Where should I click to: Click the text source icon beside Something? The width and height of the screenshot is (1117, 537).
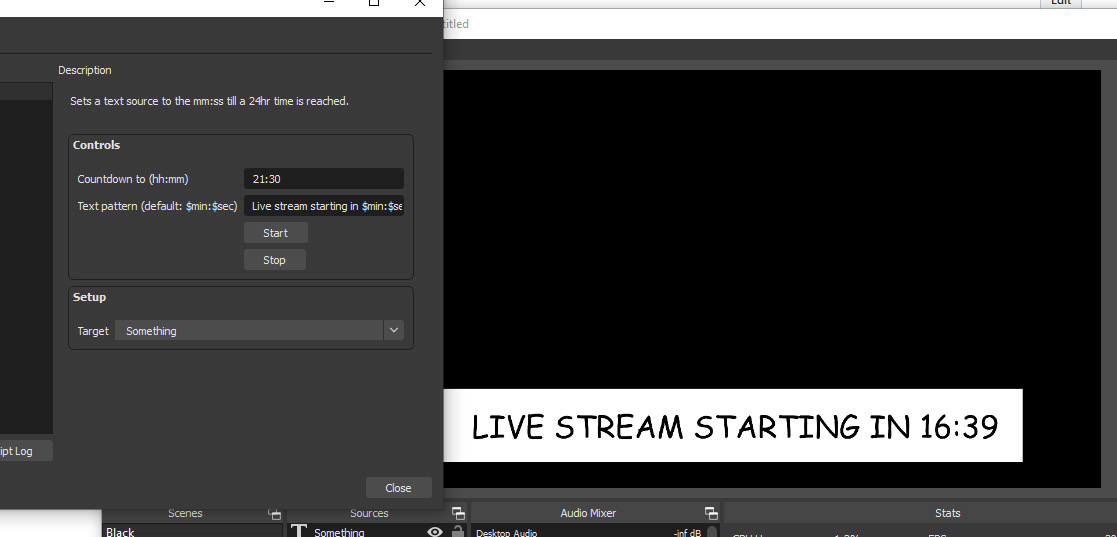coord(299,531)
